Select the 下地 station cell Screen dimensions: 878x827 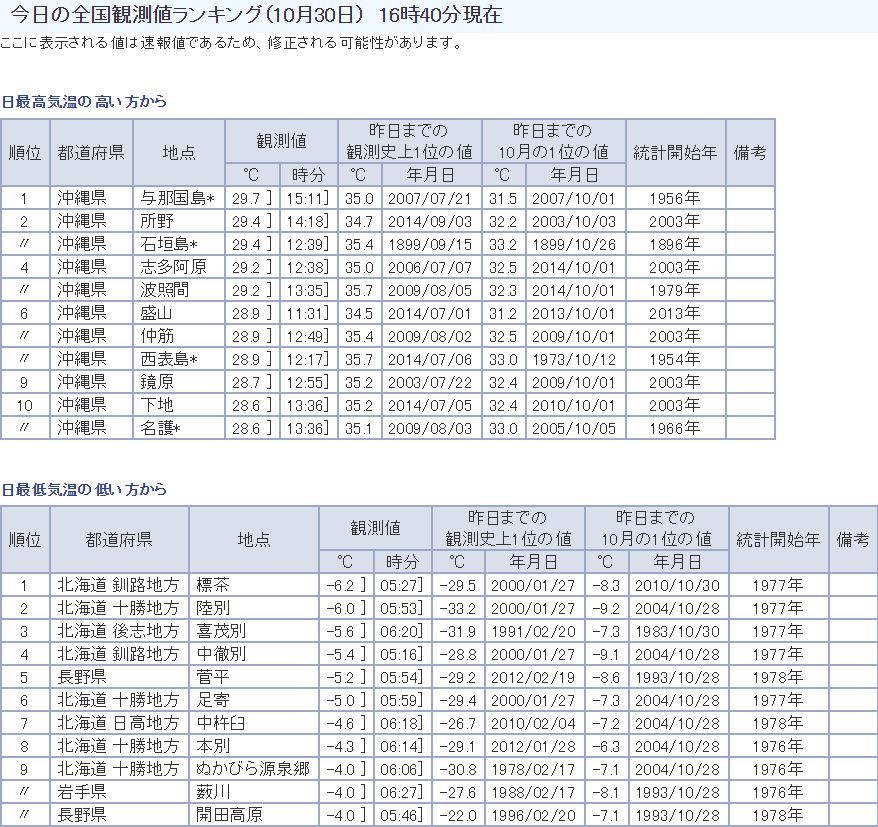pos(179,405)
